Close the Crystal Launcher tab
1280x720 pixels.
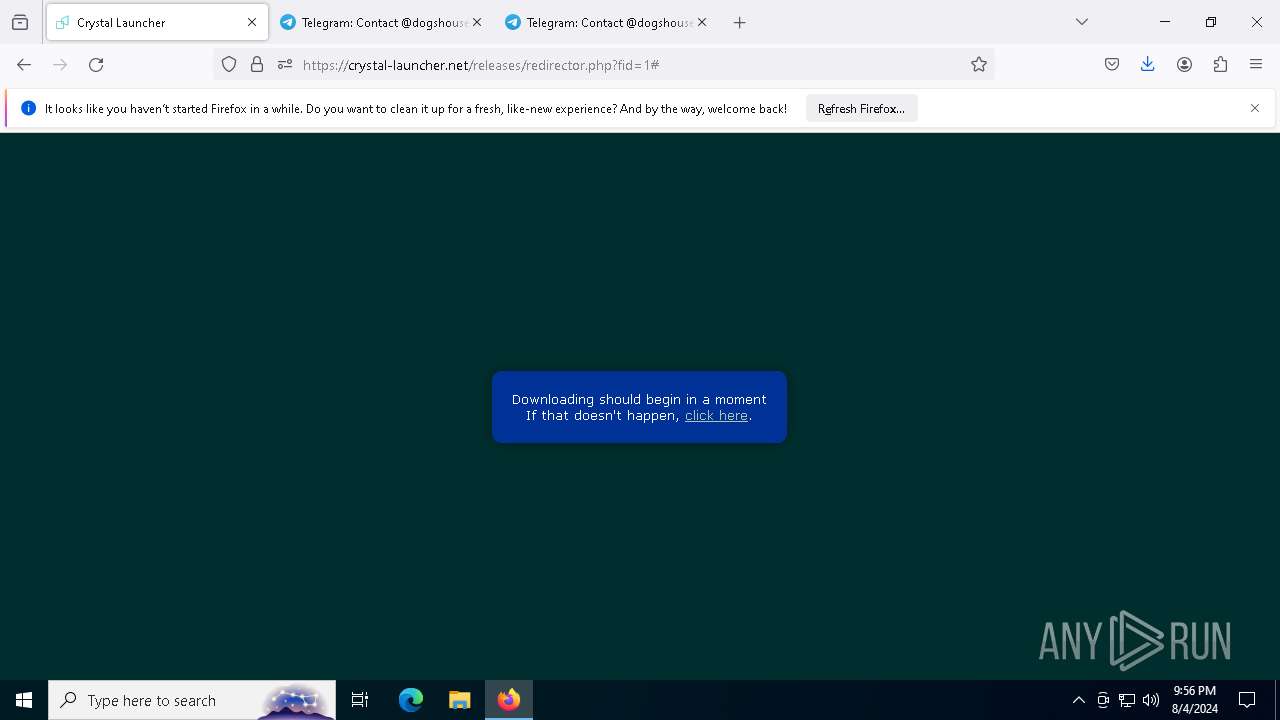252,22
